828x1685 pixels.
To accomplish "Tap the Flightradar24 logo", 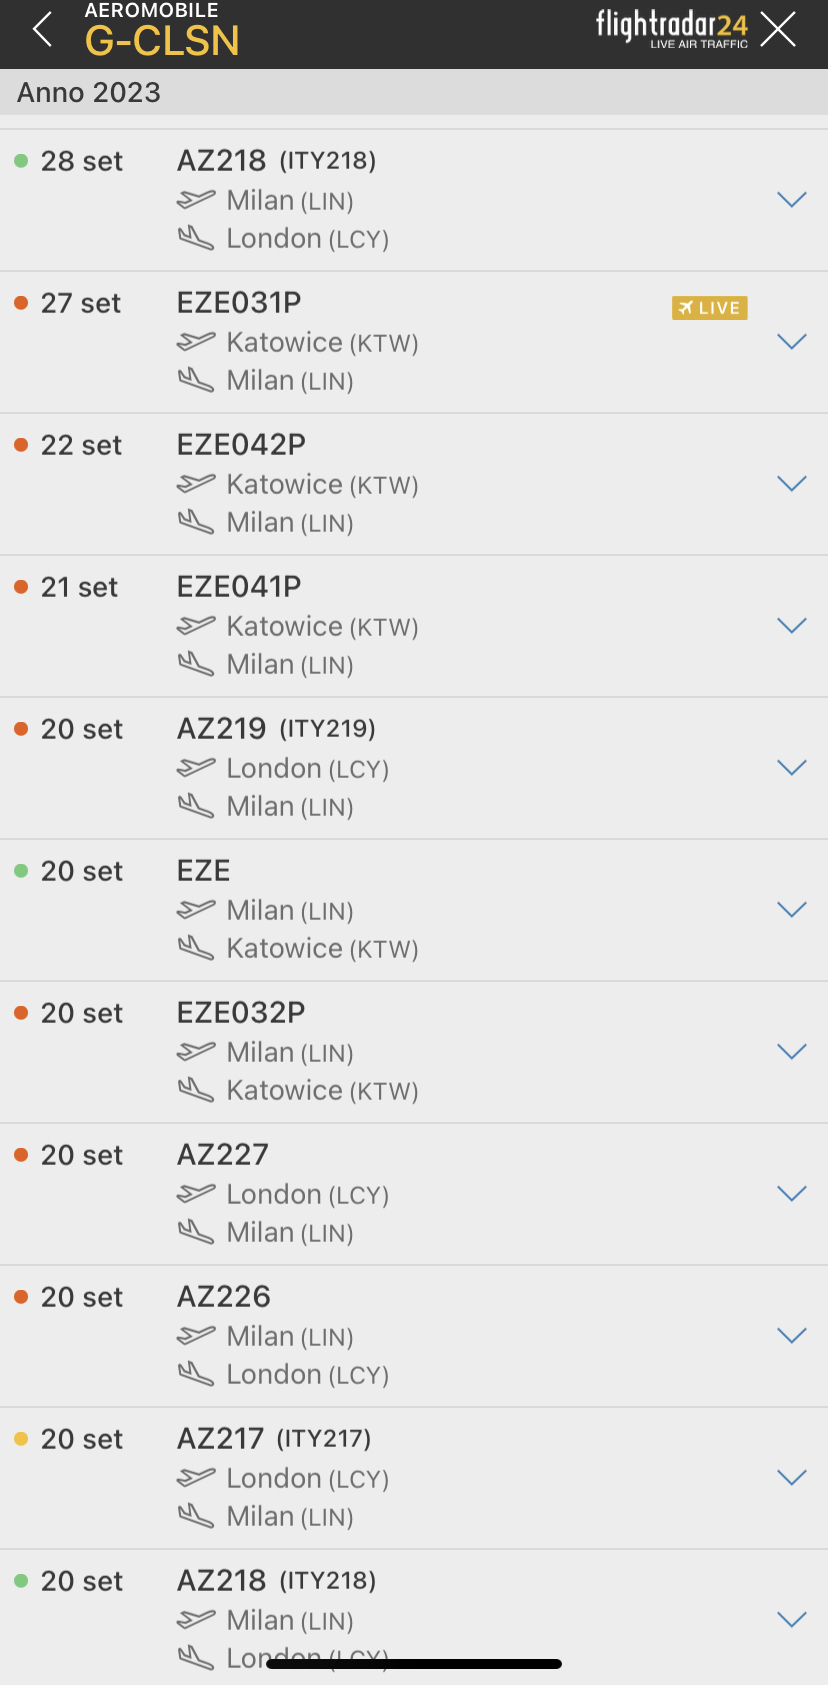I will pos(671,28).
